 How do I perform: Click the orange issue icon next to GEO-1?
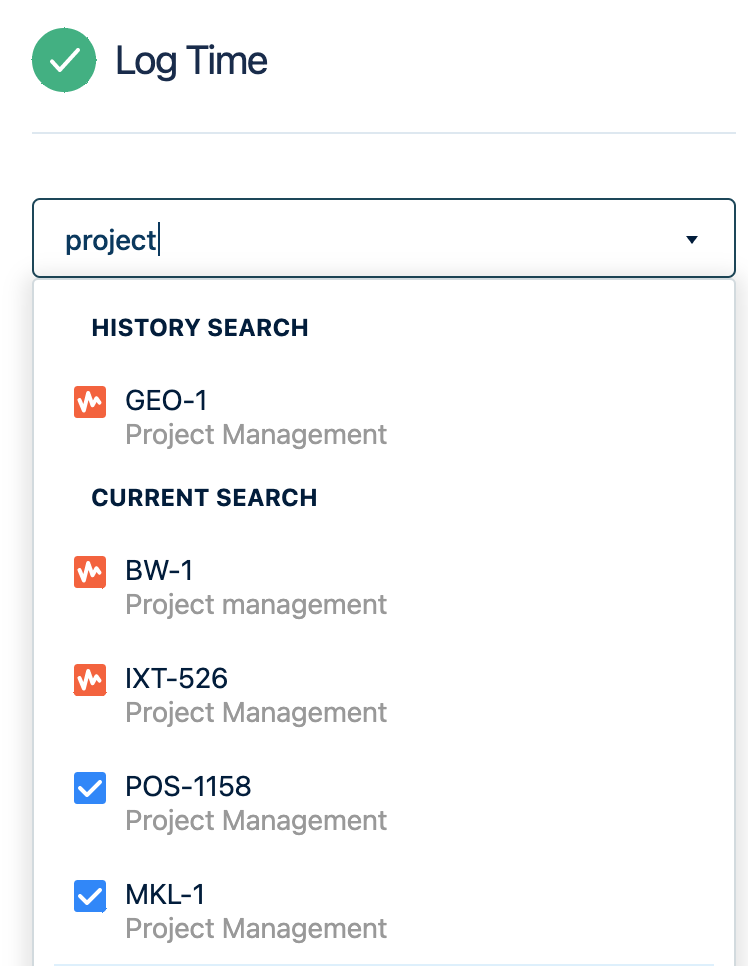[x=90, y=402]
